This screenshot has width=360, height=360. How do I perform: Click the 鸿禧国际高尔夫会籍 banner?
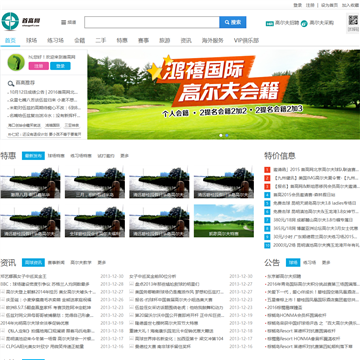[224, 95]
